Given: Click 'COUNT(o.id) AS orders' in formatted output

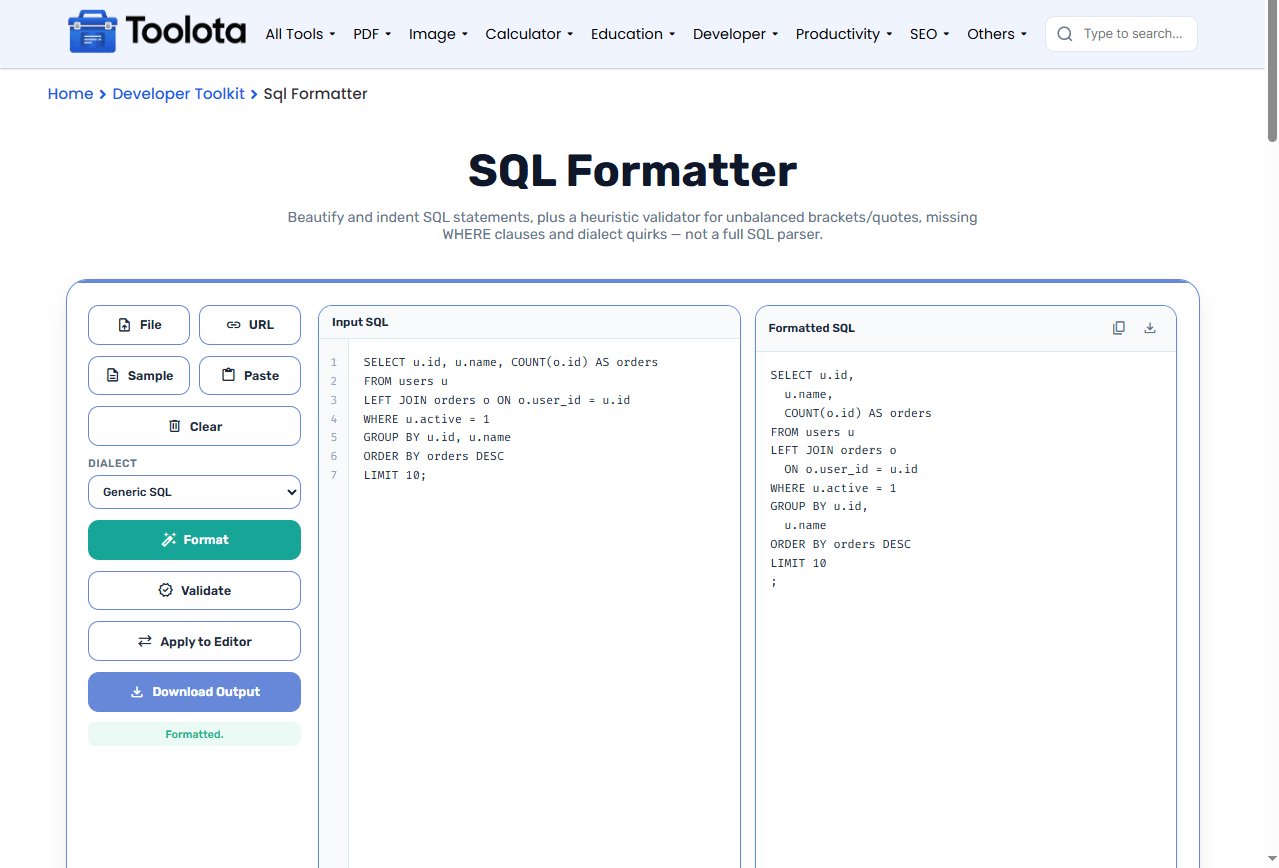Looking at the screenshot, I should [858, 413].
